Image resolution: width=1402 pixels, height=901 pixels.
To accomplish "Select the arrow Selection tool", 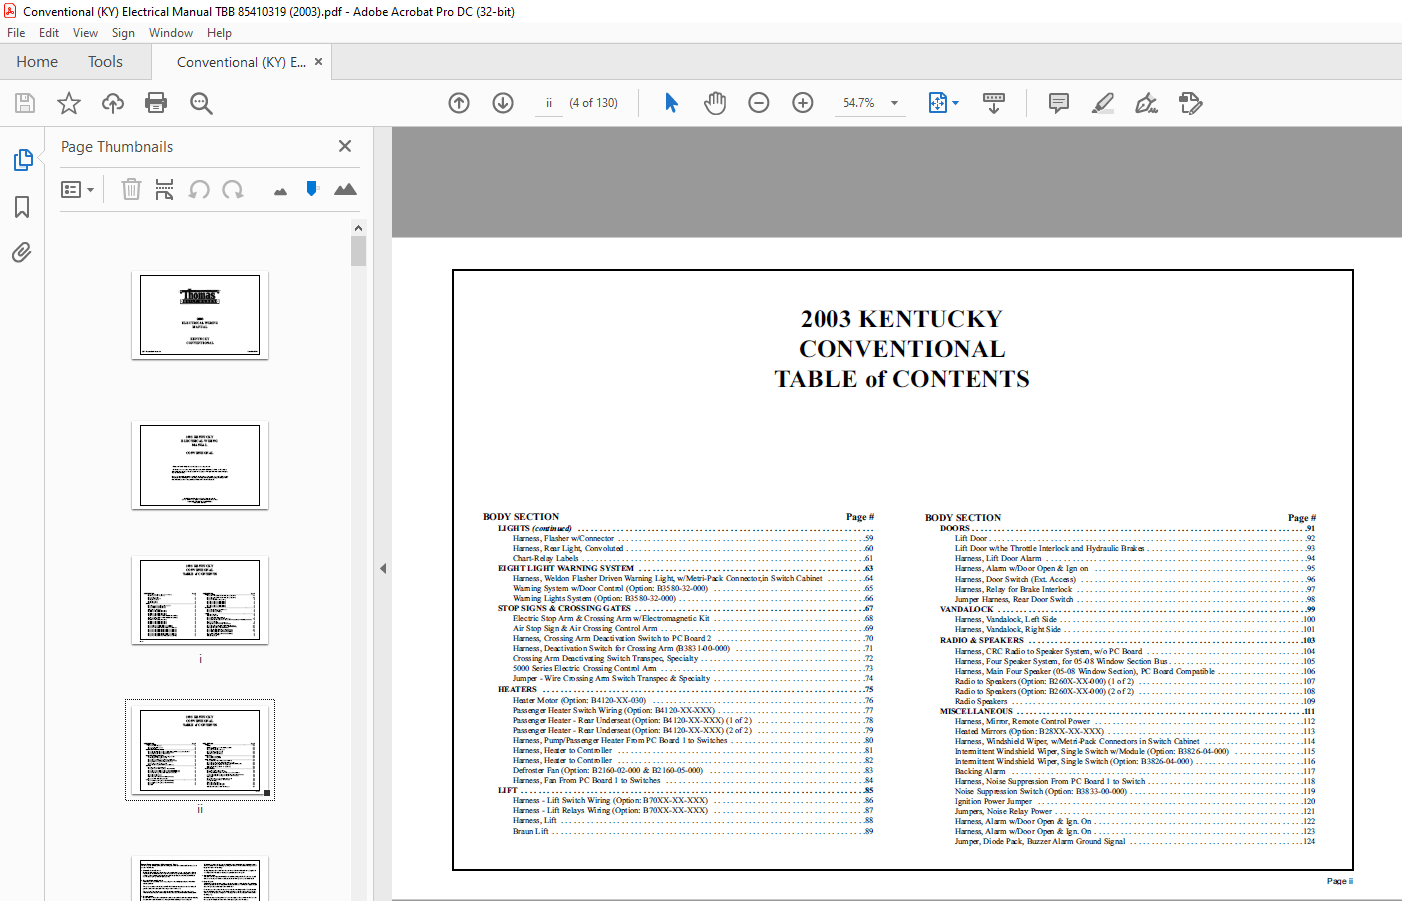I will click(x=671, y=103).
